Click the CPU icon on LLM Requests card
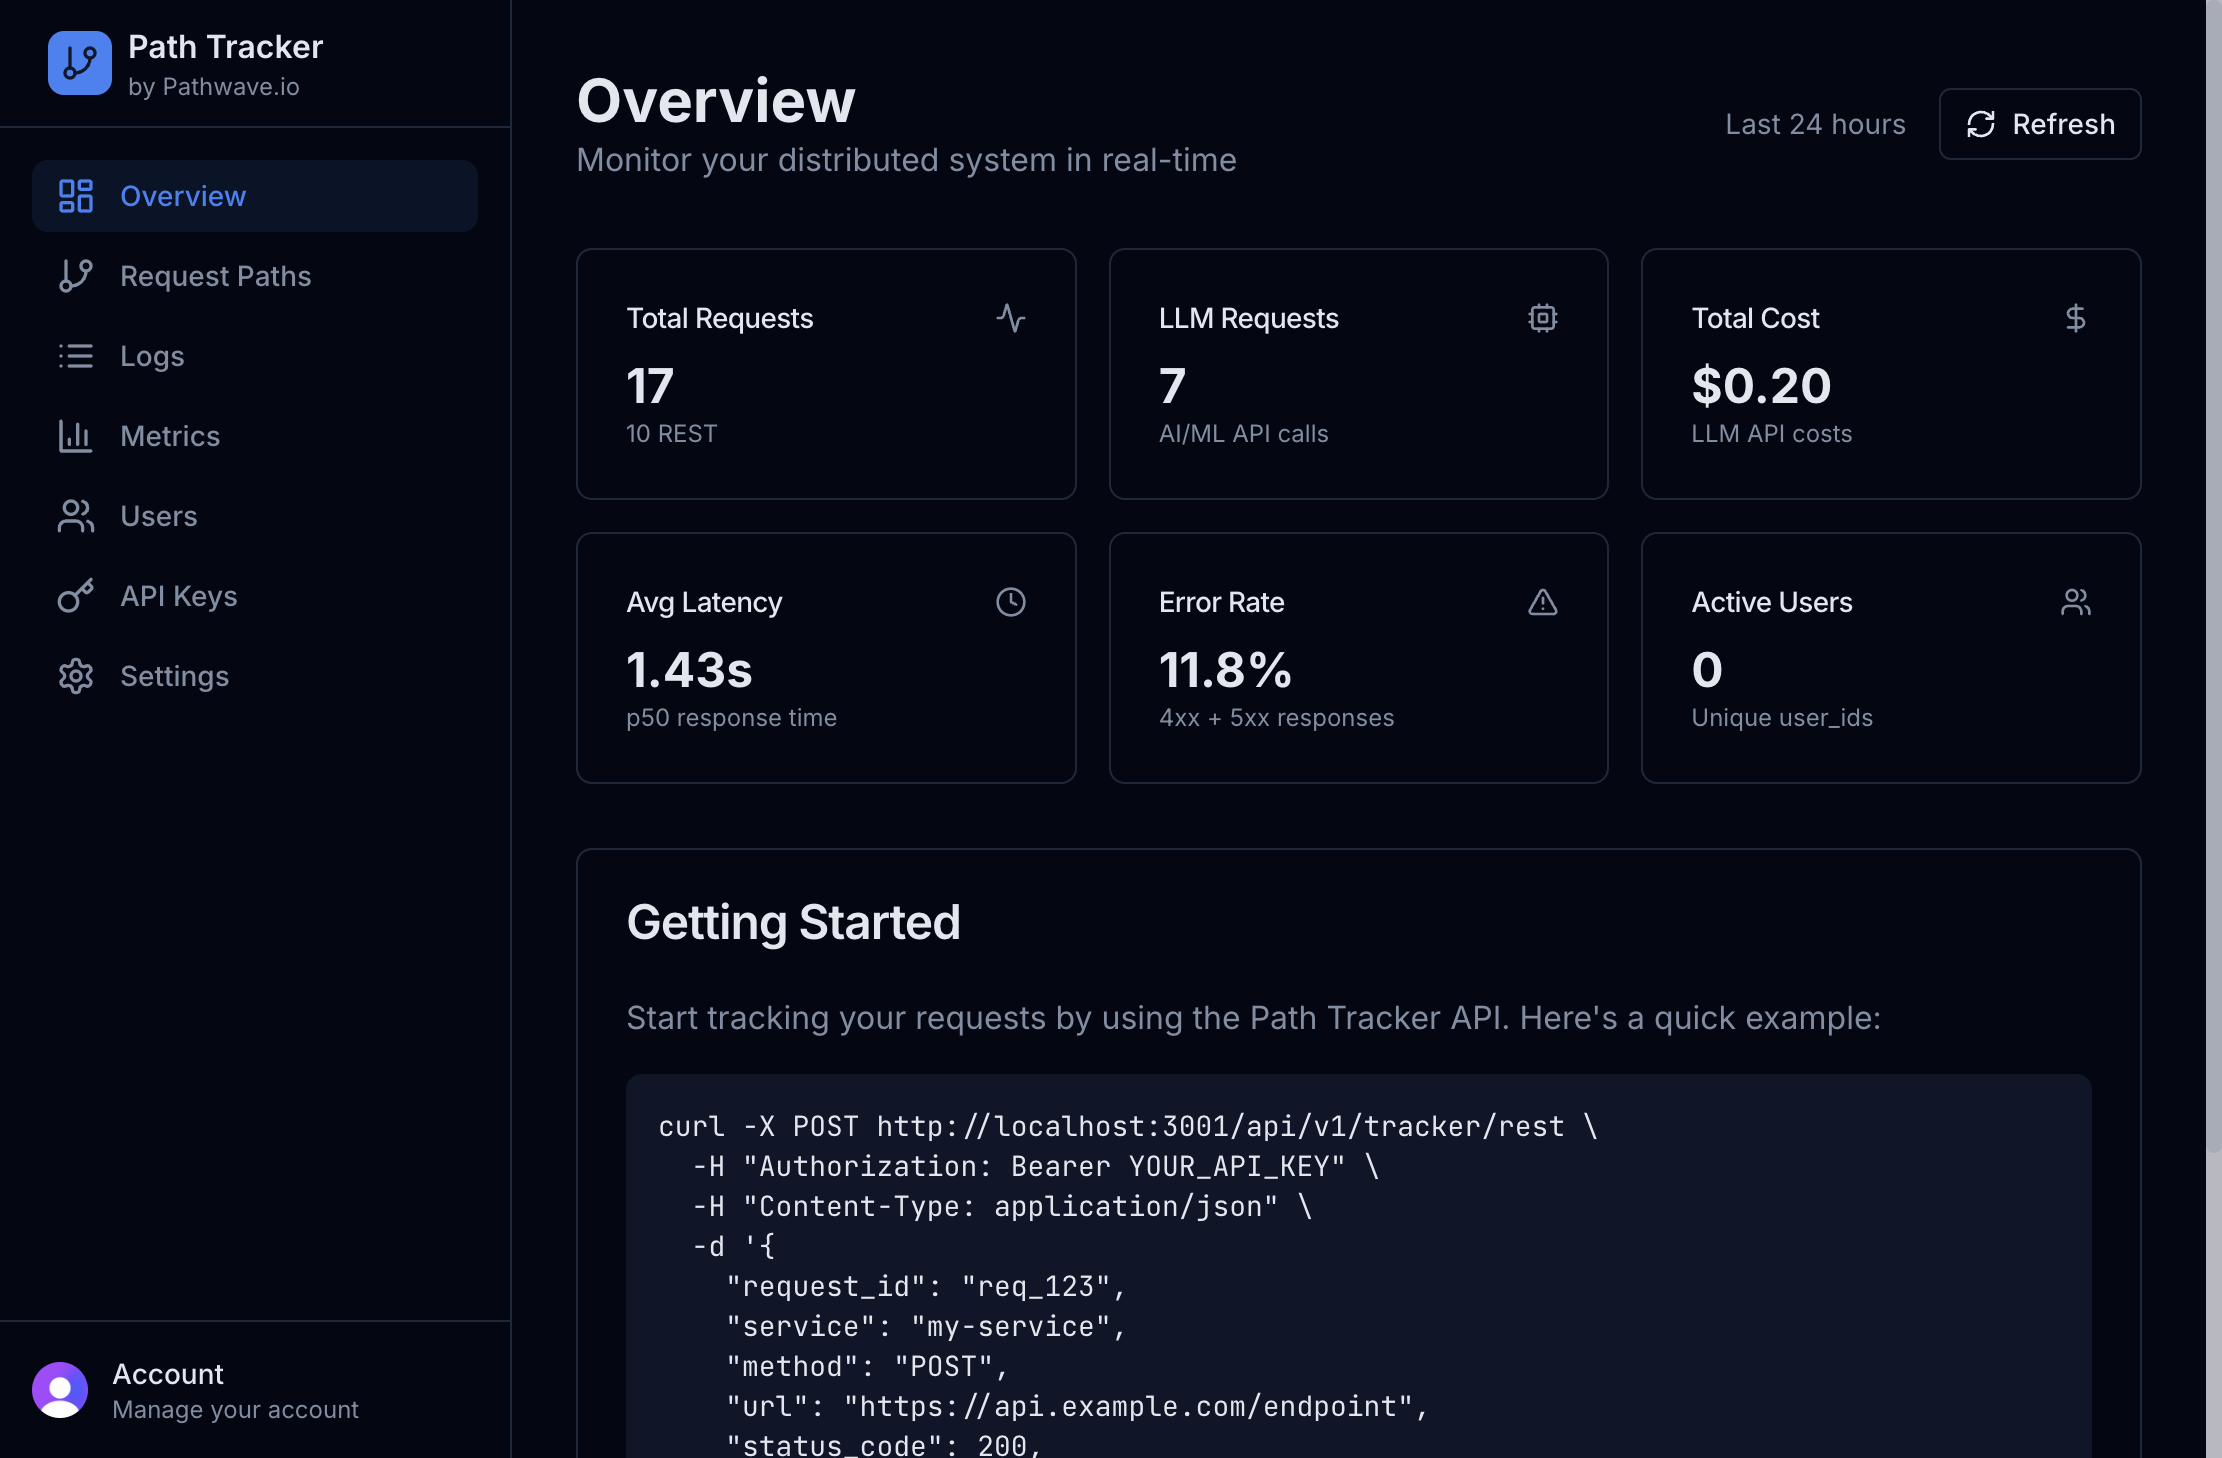 coord(1543,318)
